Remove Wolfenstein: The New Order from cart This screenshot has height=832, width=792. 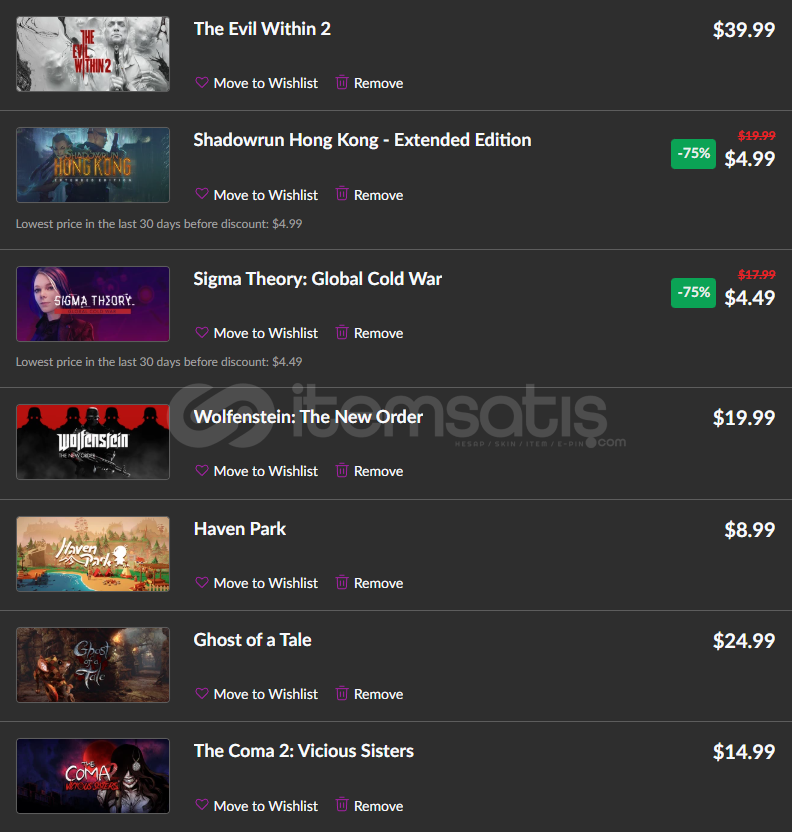(369, 471)
